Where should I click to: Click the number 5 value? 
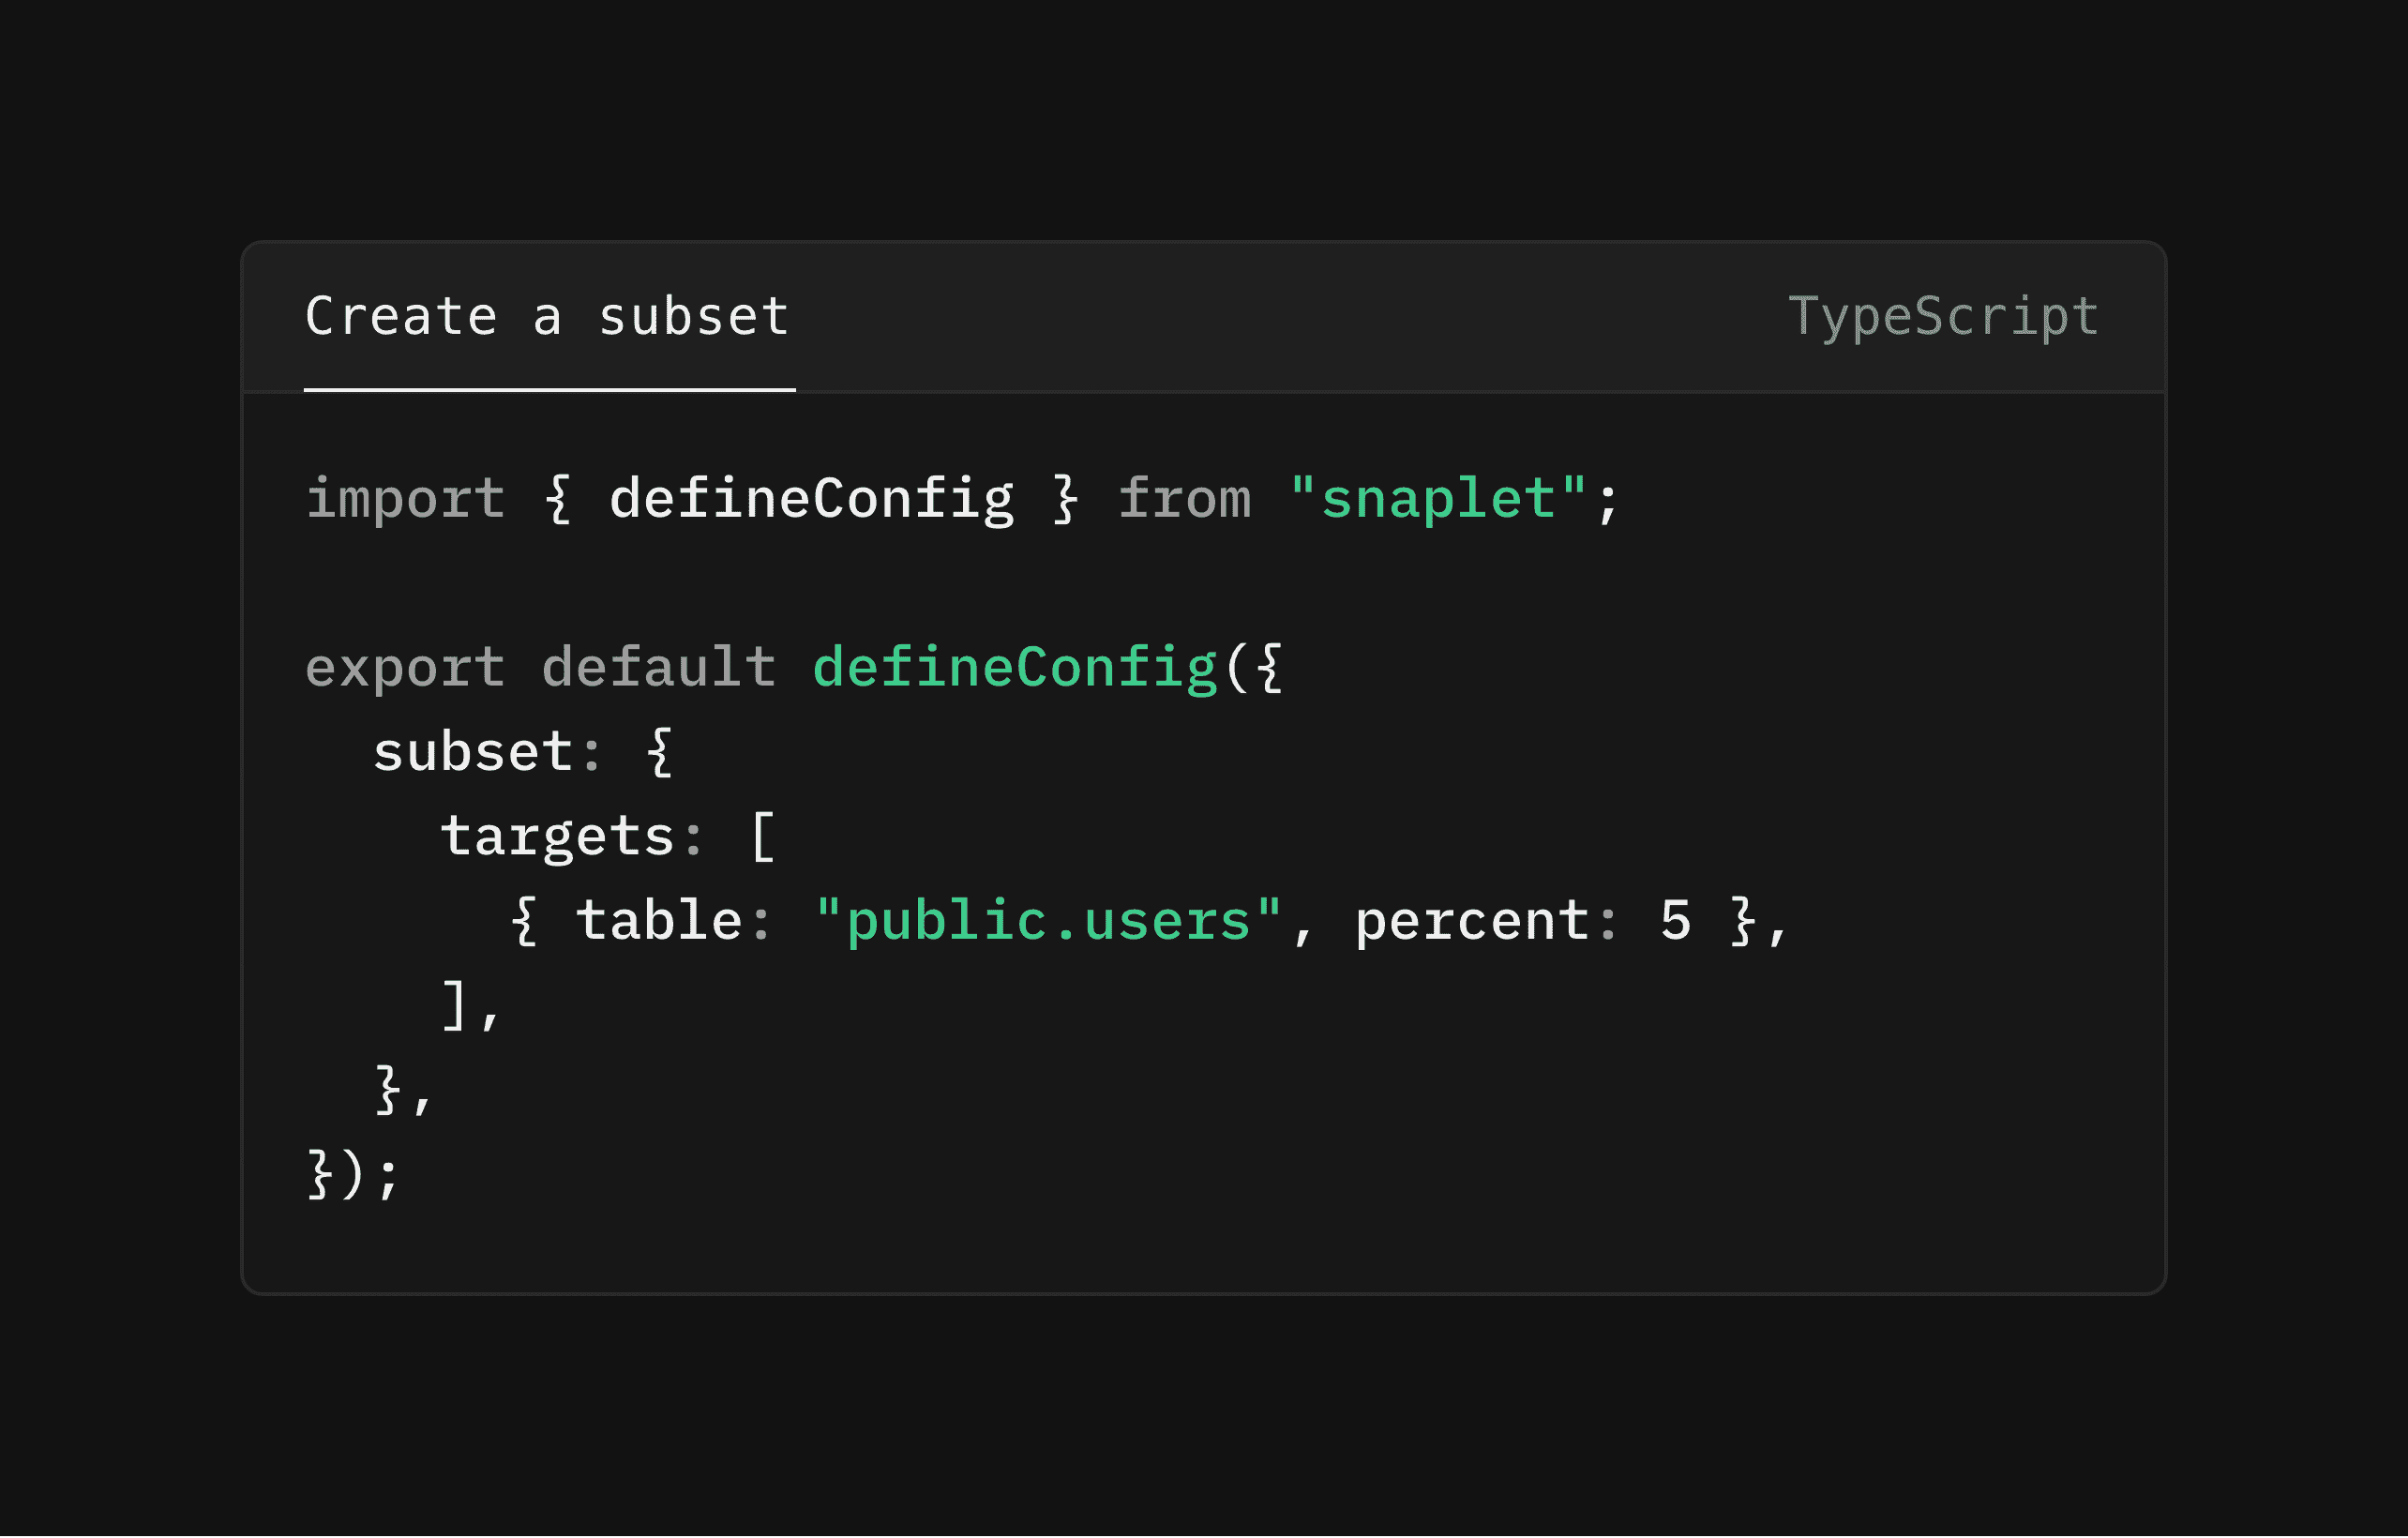click(1675, 922)
